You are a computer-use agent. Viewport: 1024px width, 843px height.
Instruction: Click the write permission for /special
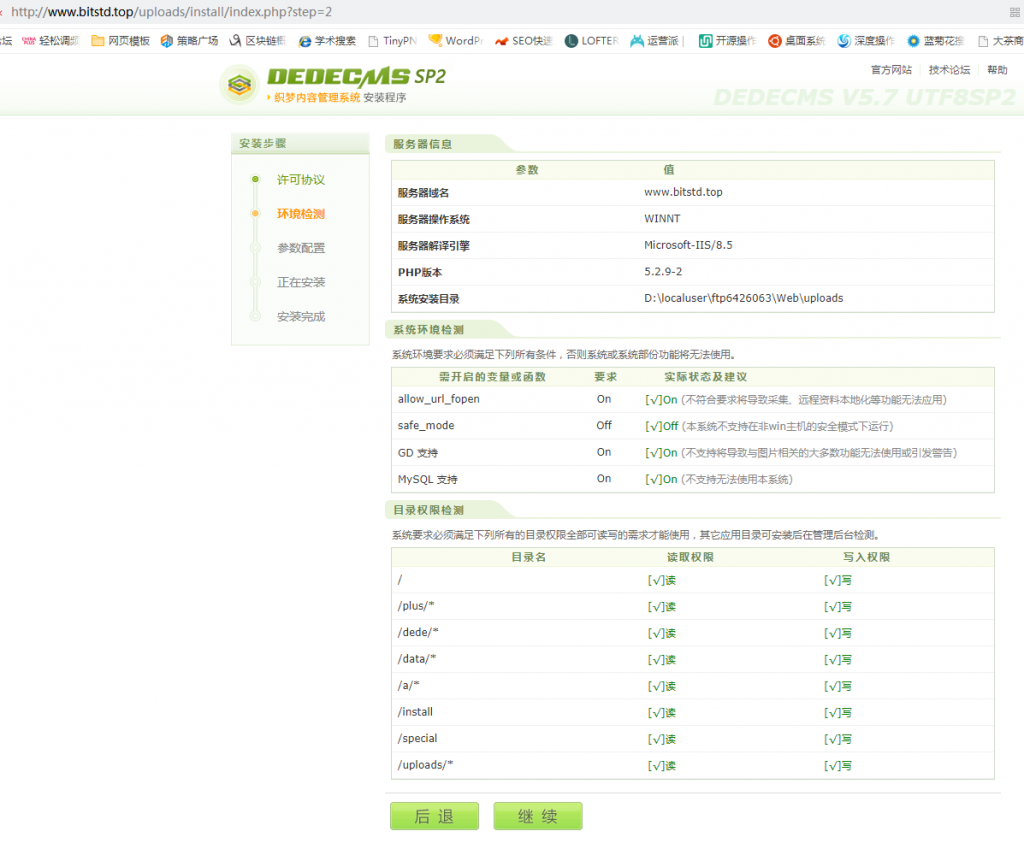click(838, 739)
